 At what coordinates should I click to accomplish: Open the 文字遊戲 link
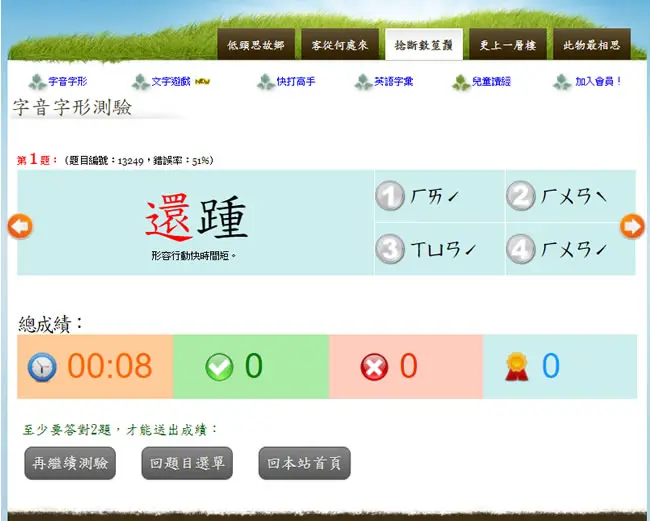coord(171,82)
